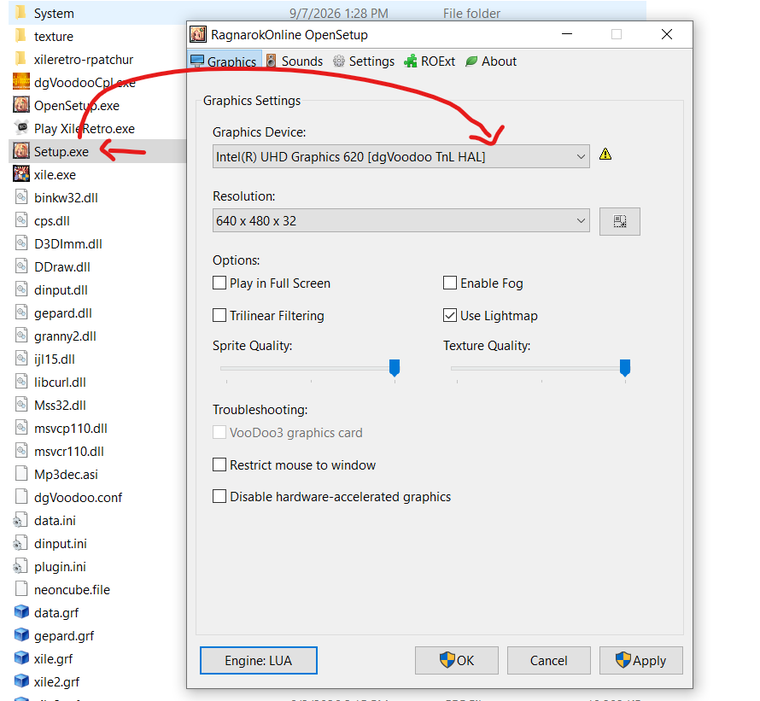Viewport: 760px width, 701px height.
Task: Click the Setup.exe file icon
Action: (21, 151)
